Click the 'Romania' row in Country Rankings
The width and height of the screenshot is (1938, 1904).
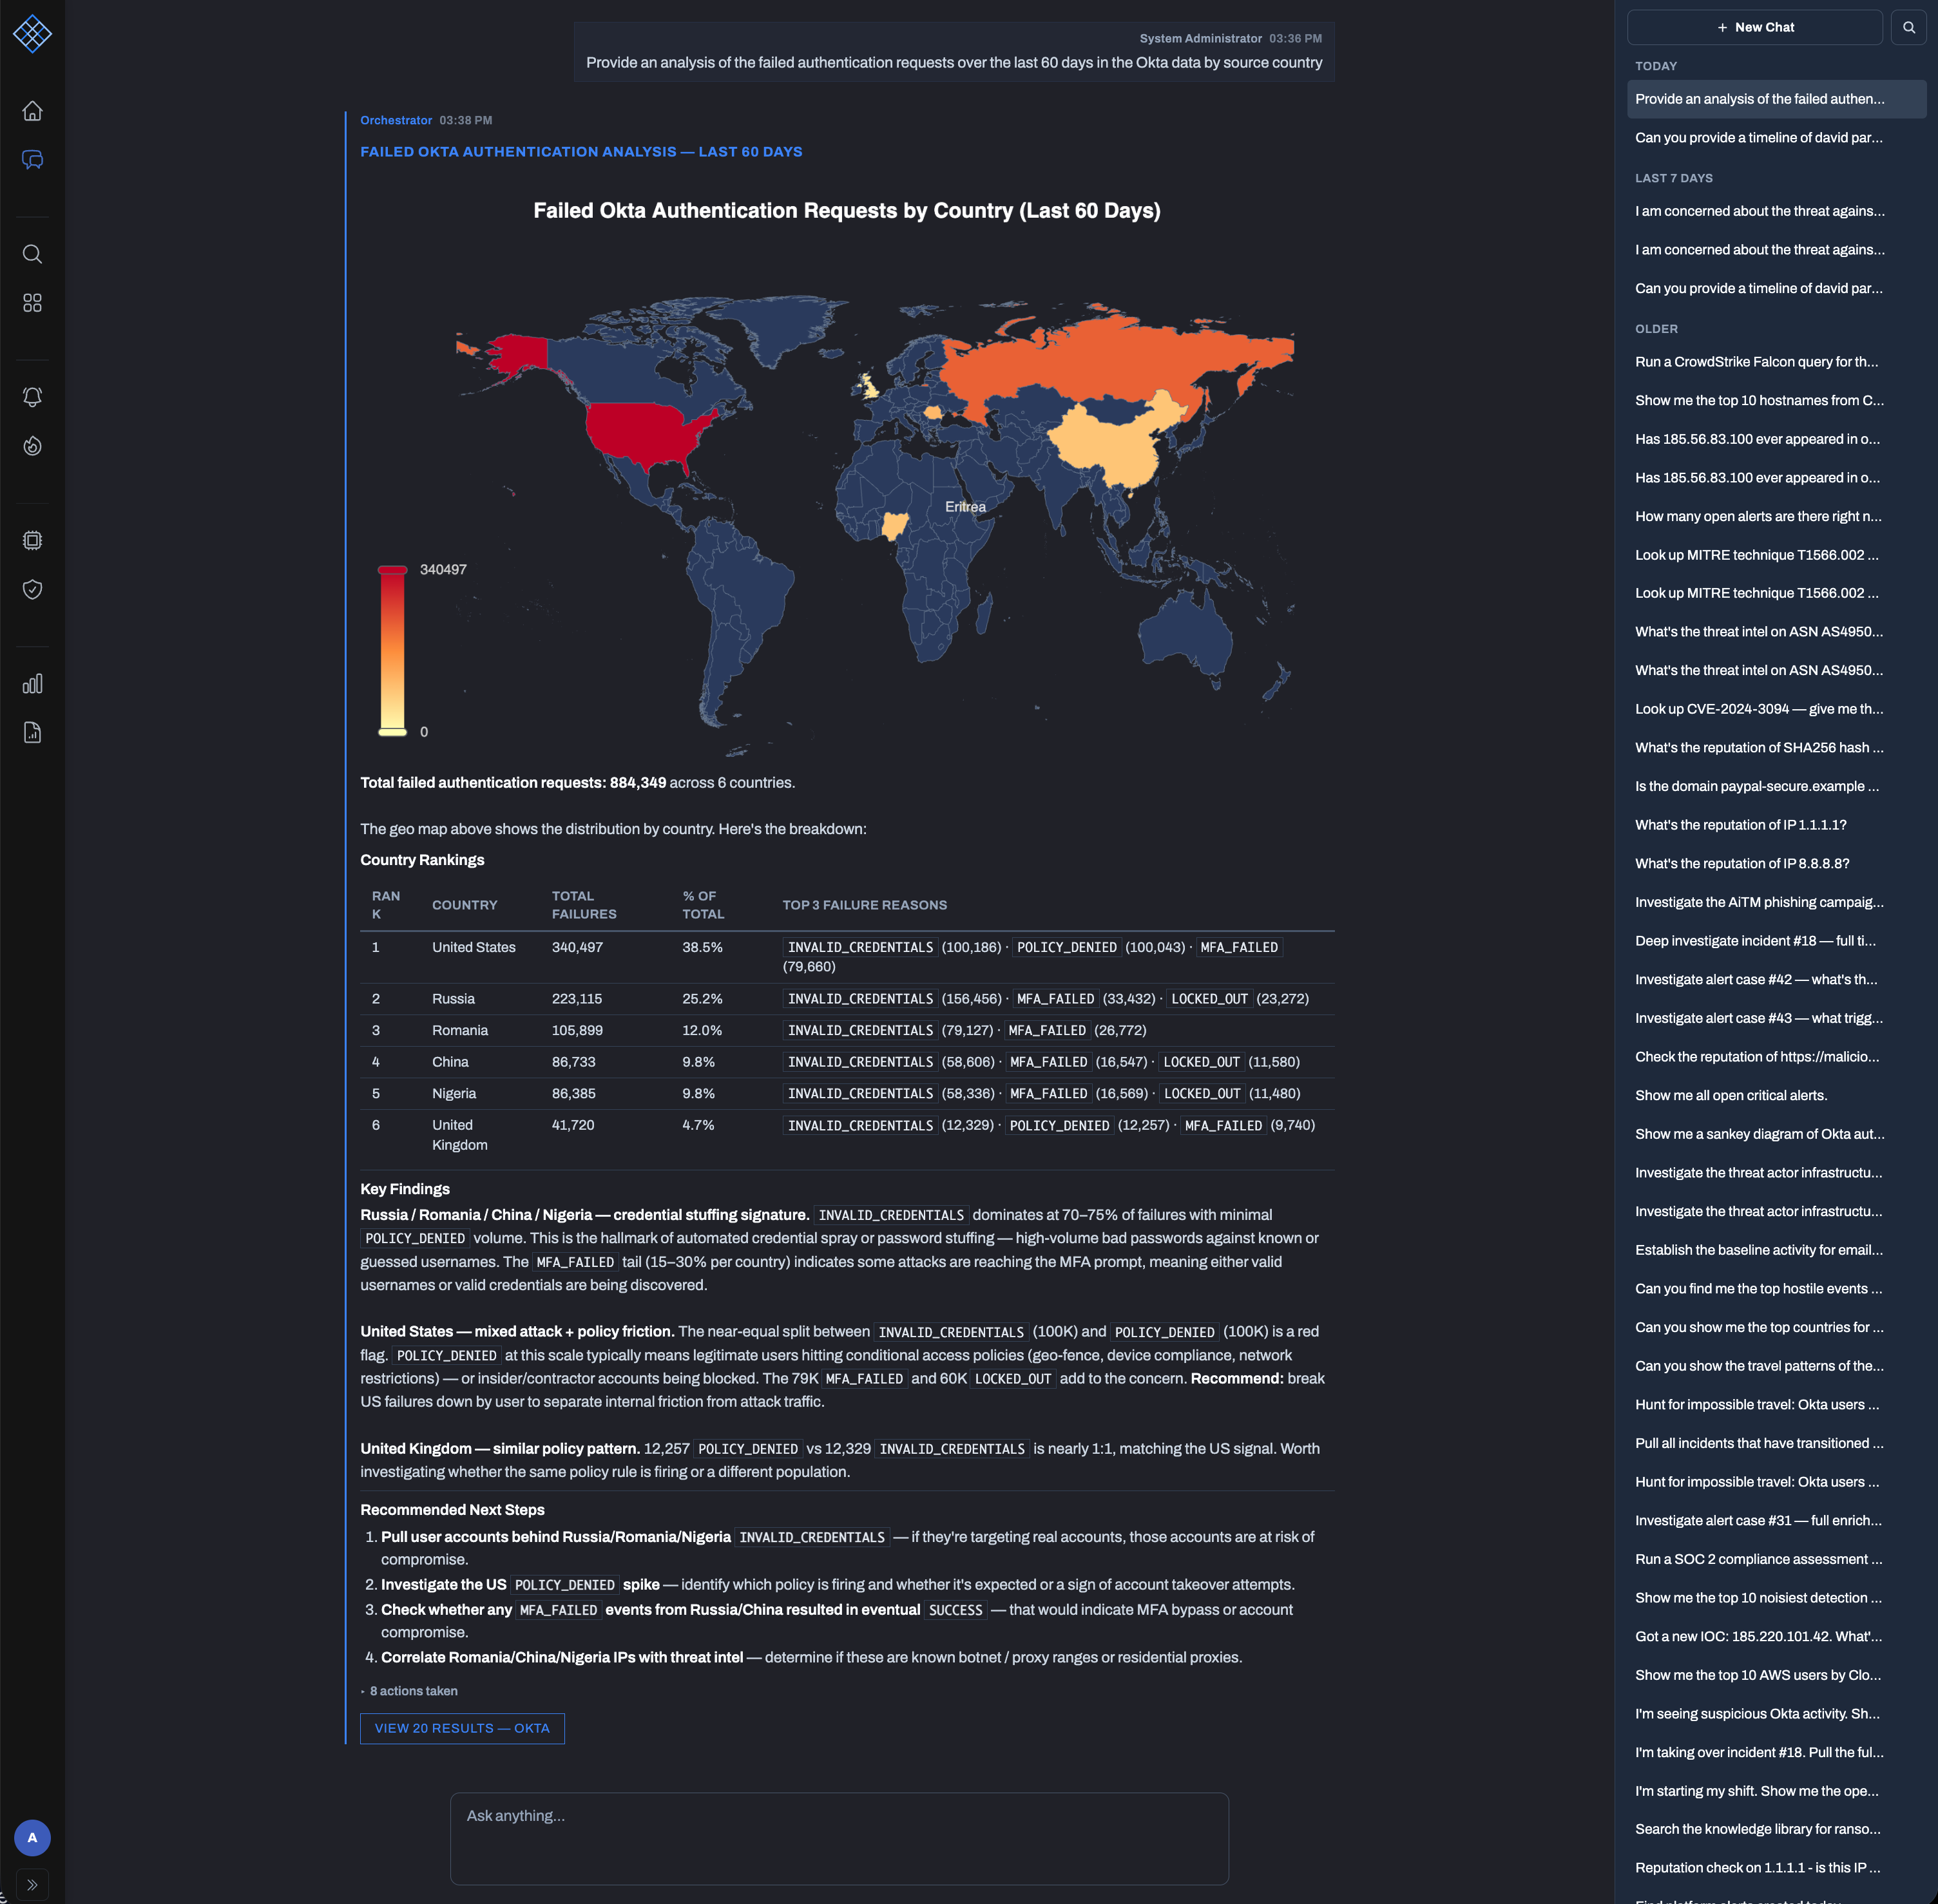pos(847,1031)
